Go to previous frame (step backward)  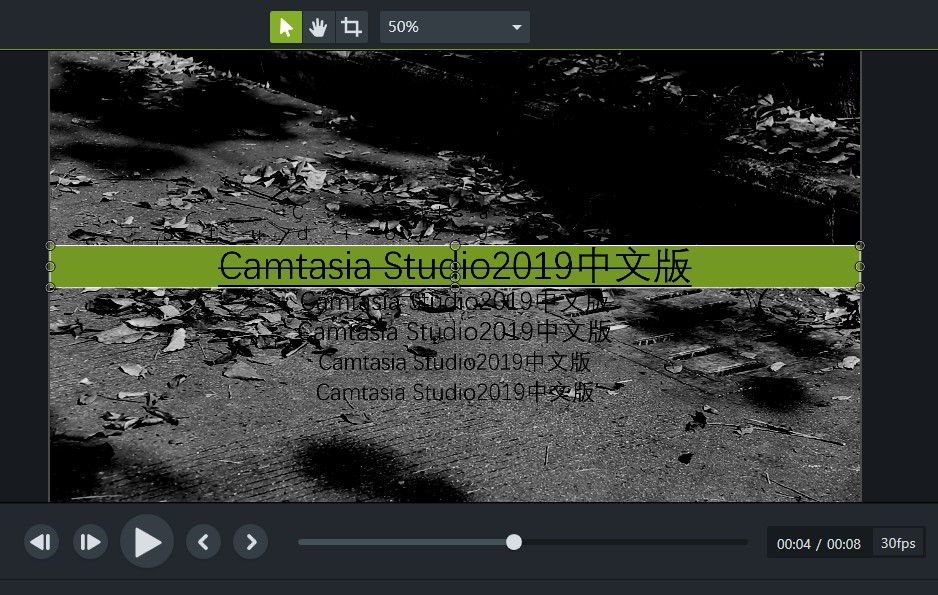click(x=41, y=542)
